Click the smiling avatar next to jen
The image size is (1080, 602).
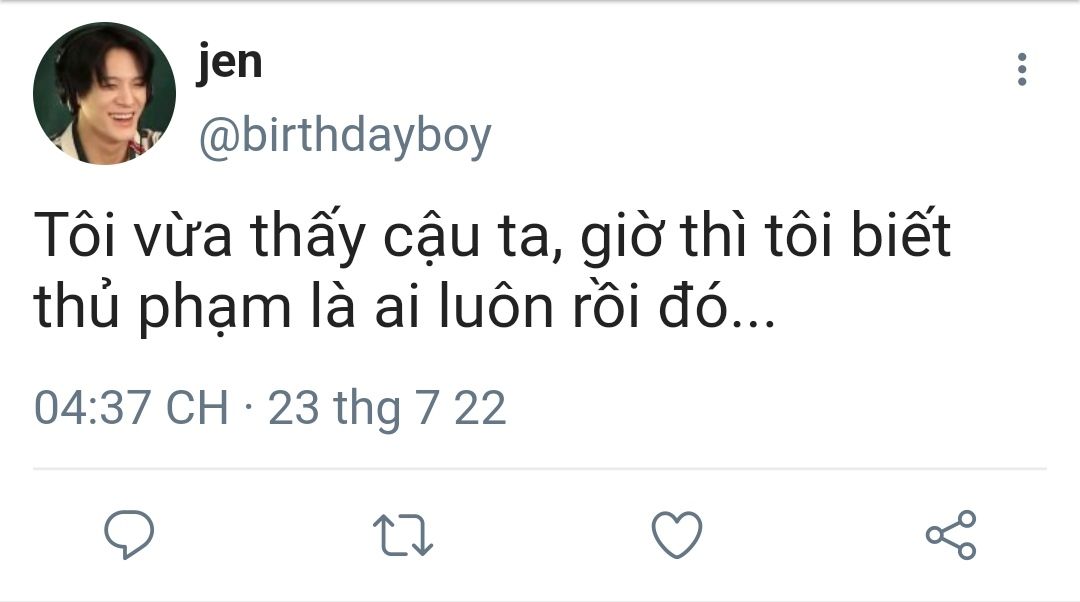(105, 94)
